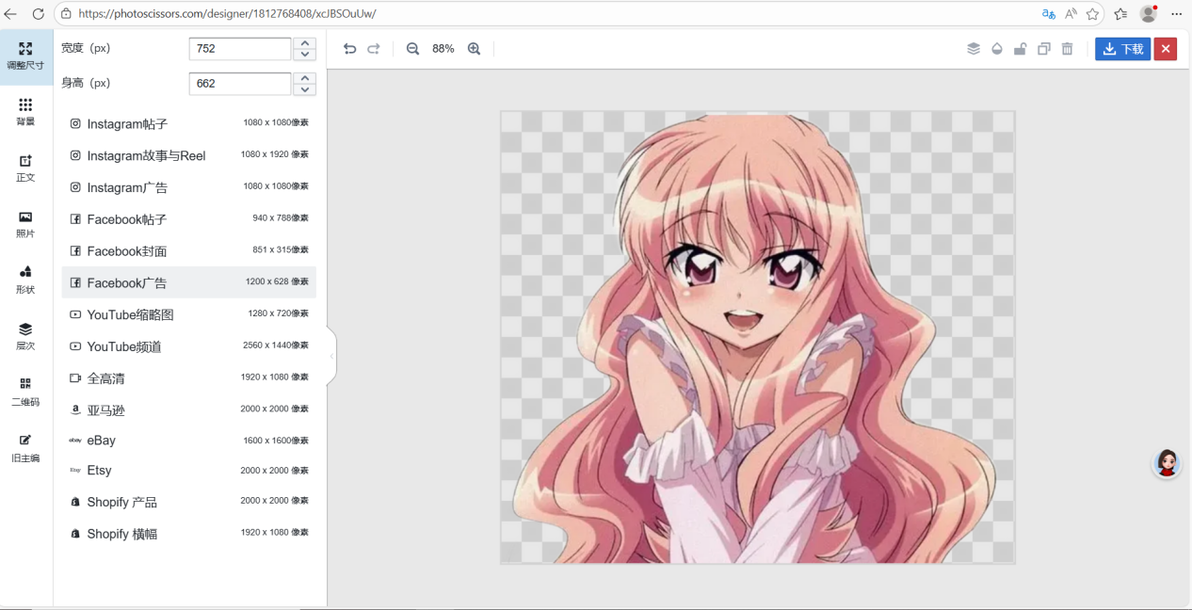
Task: Select the Shopify 横幅 preset
Action: pyautogui.click(x=189, y=534)
